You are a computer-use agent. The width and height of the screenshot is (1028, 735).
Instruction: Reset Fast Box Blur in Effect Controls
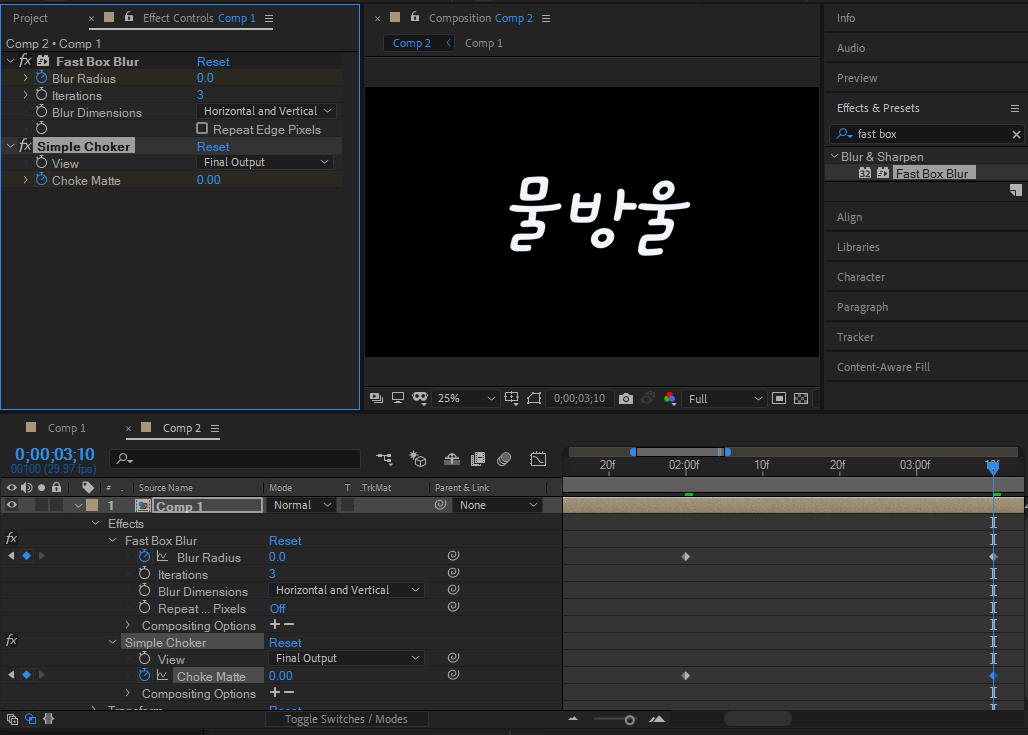point(213,62)
